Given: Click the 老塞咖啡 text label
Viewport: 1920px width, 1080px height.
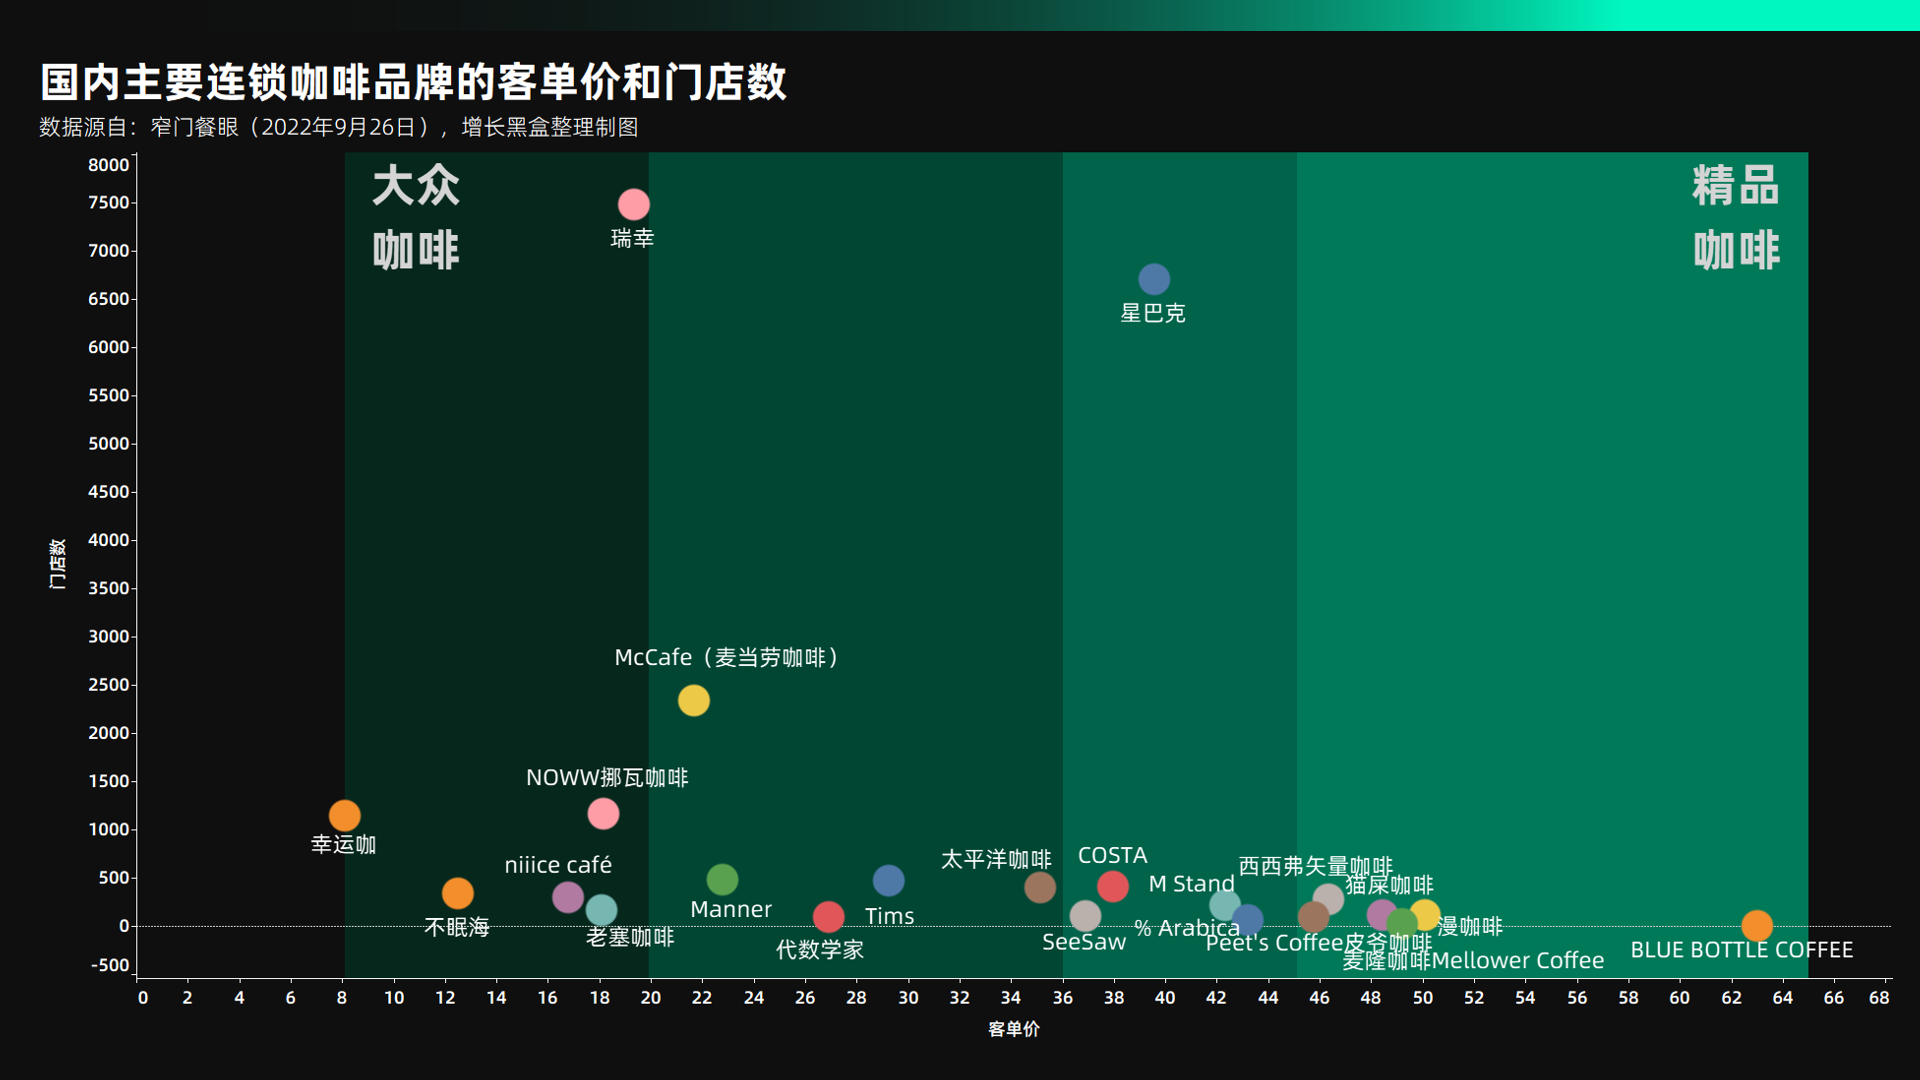Looking at the screenshot, I should tap(630, 937).
